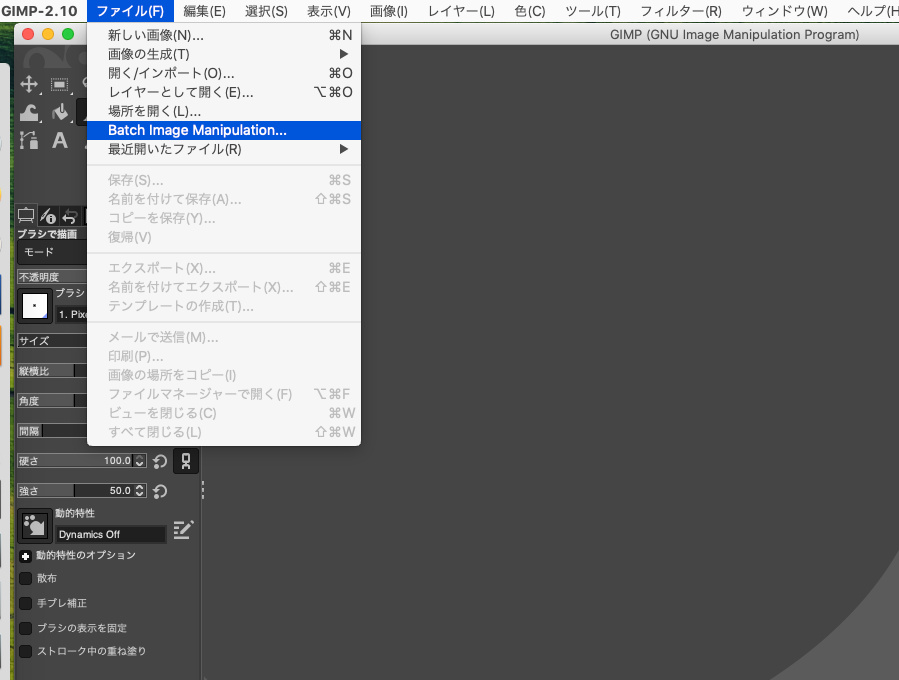Open the Tool Options tab icon
899x680 pixels.
[26, 216]
